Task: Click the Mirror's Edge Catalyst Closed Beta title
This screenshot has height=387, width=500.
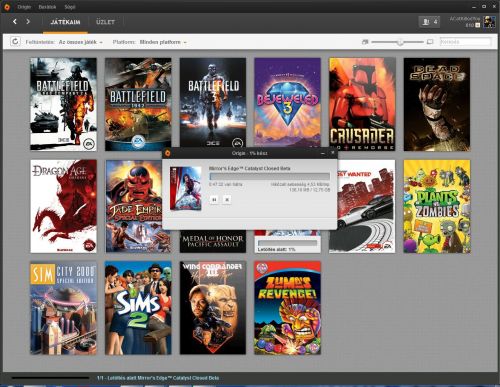Action: point(250,168)
